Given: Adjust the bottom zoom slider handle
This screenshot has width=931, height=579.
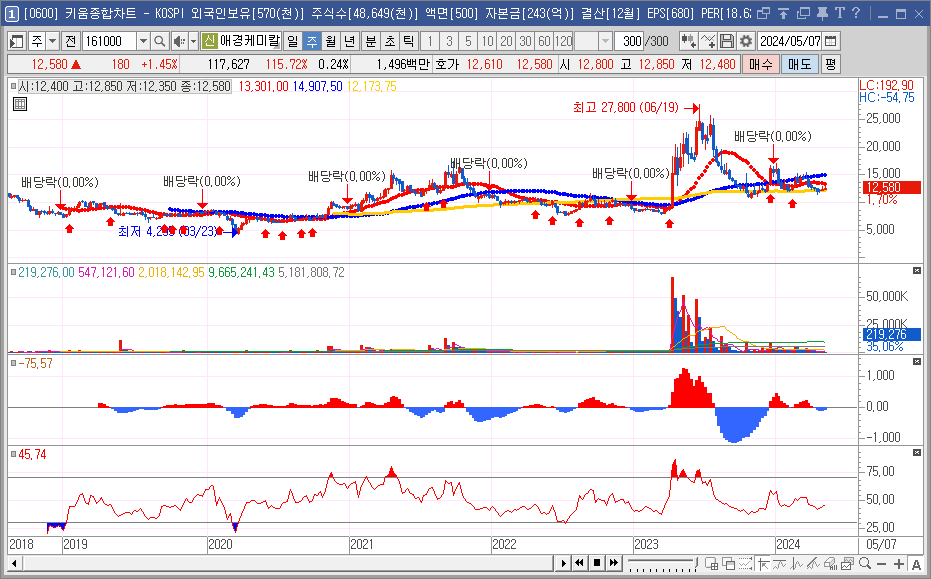Looking at the screenshot, I should click(695, 562).
